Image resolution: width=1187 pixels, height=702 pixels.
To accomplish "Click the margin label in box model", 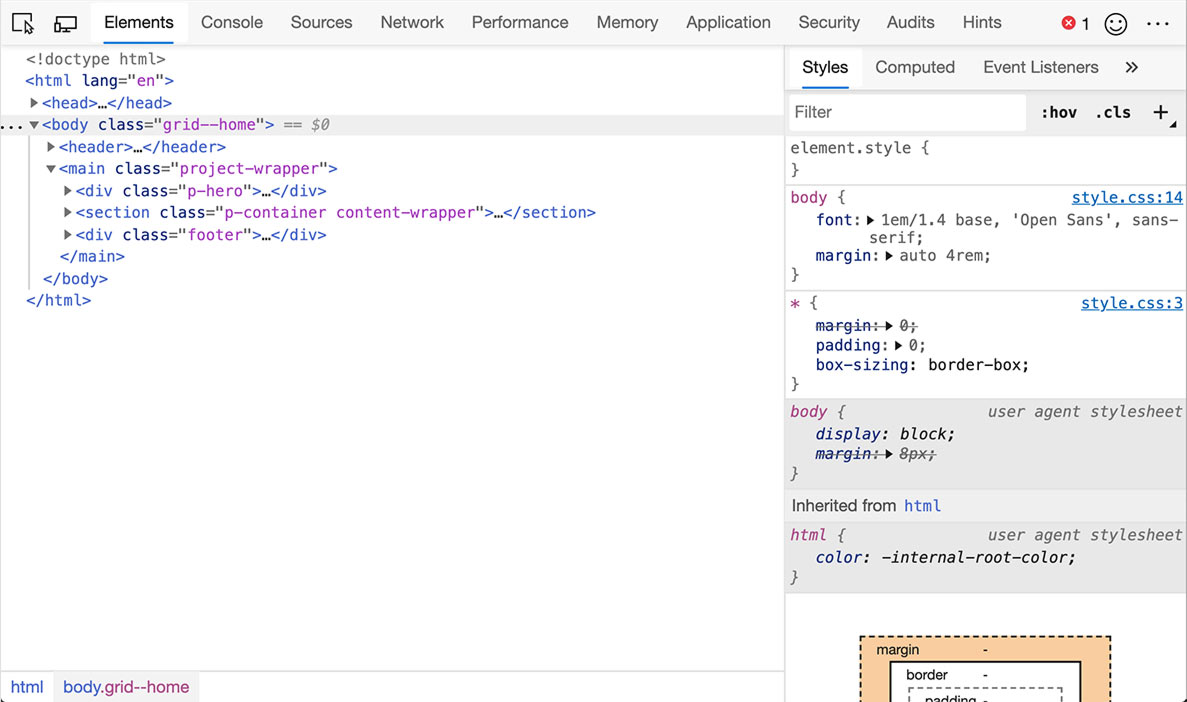I will pyautogui.click(x=897, y=650).
